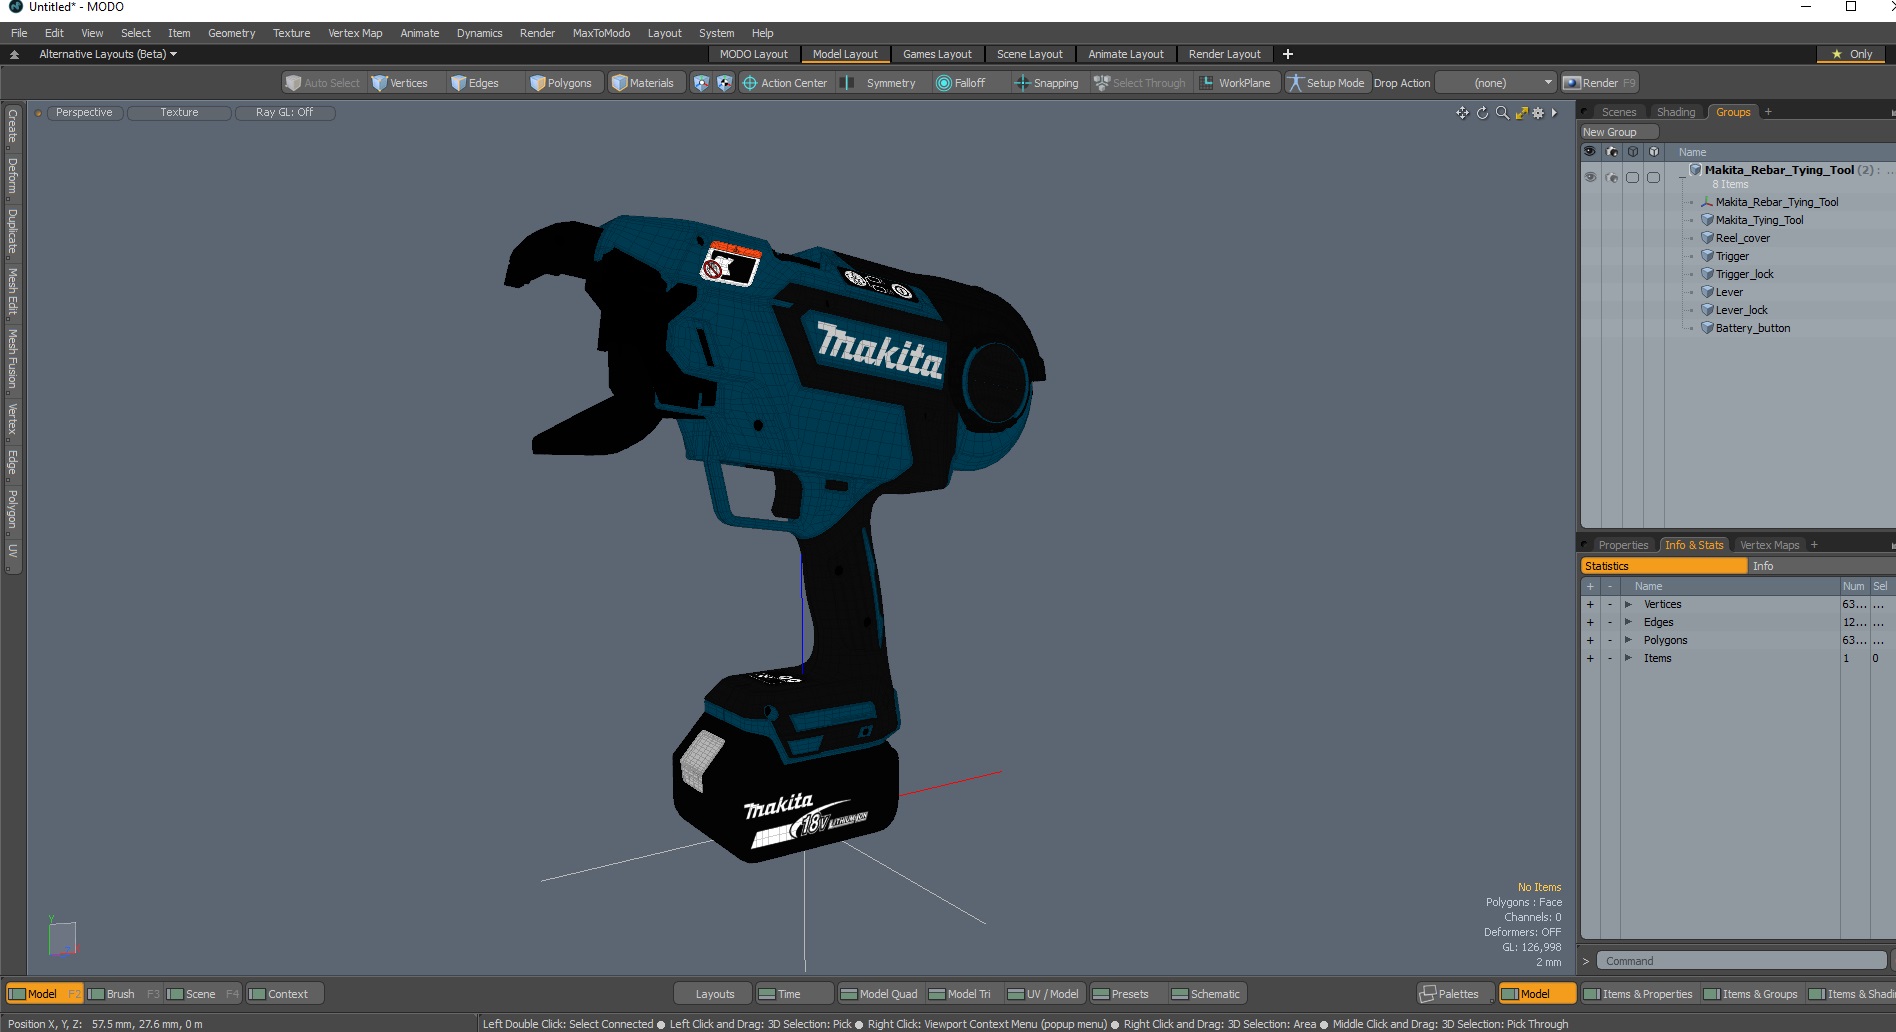Switch to the Vertex Maps tab
1896x1032 pixels.
[x=1769, y=545]
